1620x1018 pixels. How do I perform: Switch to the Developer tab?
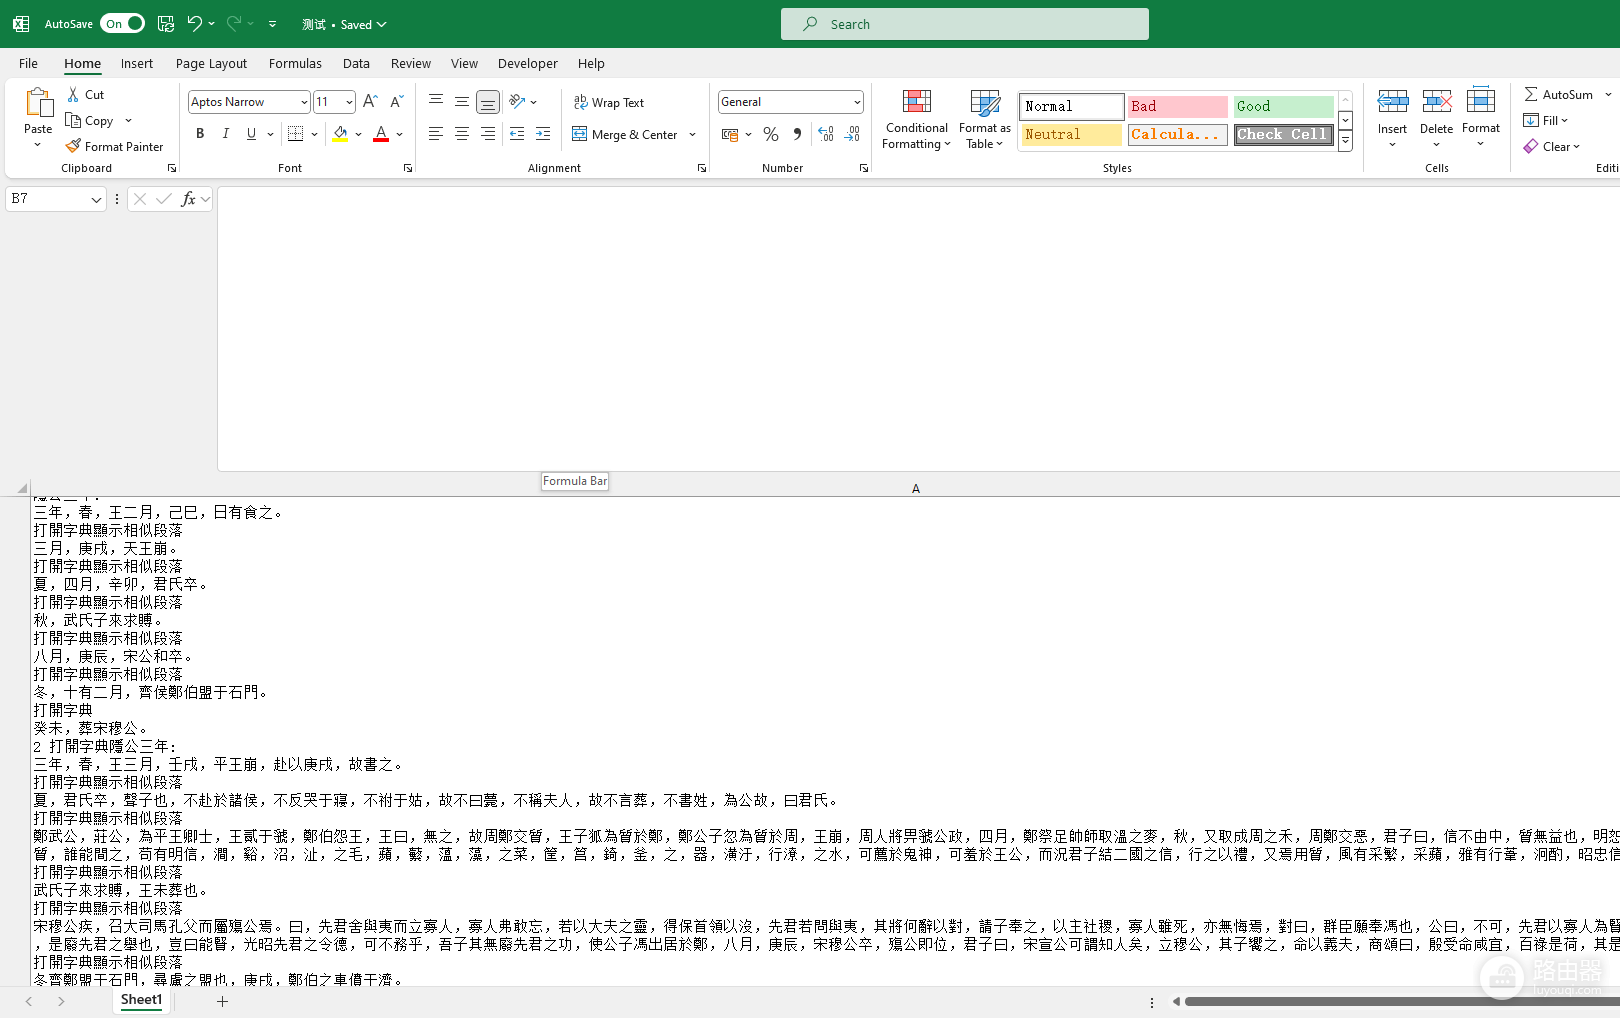[x=528, y=63]
